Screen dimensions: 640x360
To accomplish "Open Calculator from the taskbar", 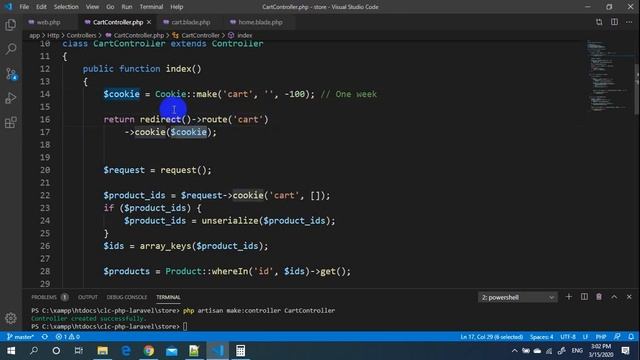I will click(x=240, y=351).
